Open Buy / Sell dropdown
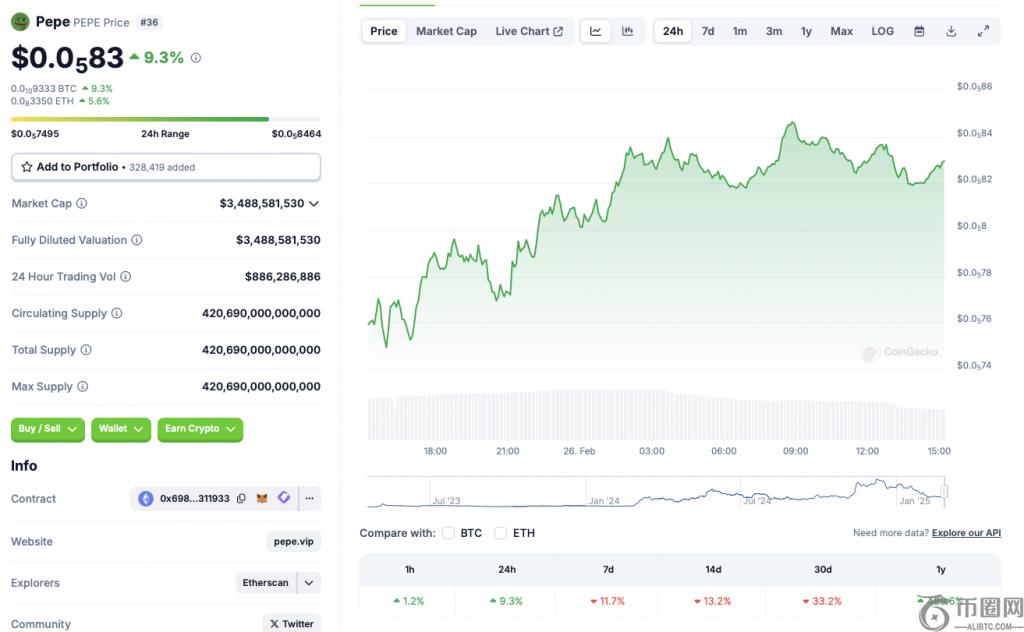Screen dimensions: 1024x632 point(48,429)
